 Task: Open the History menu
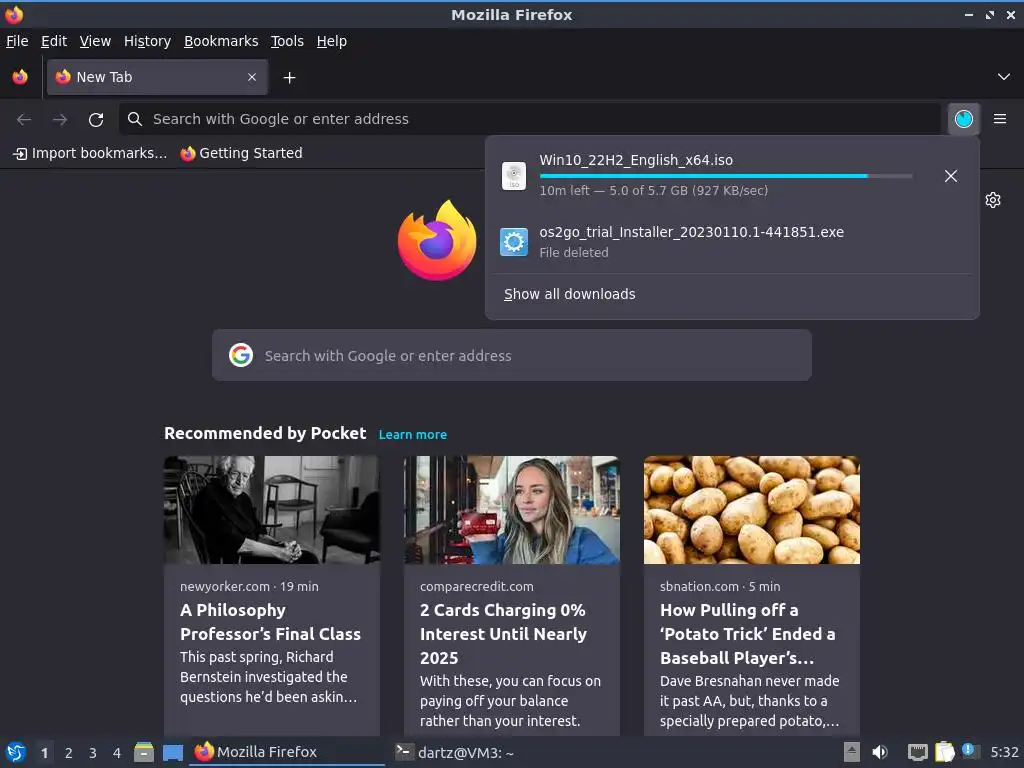tap(147, 41)
